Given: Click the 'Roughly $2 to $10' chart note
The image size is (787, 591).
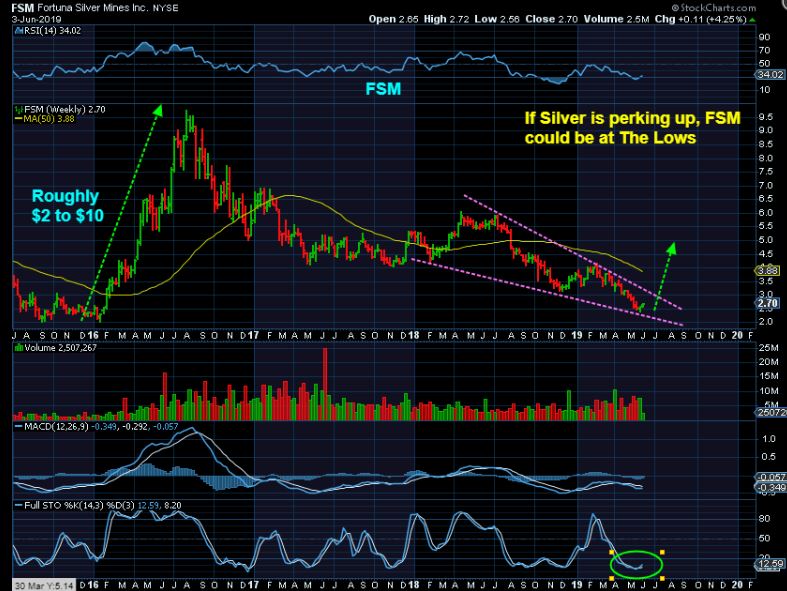Looking at the screenshot, I should (x=67, y=206).
